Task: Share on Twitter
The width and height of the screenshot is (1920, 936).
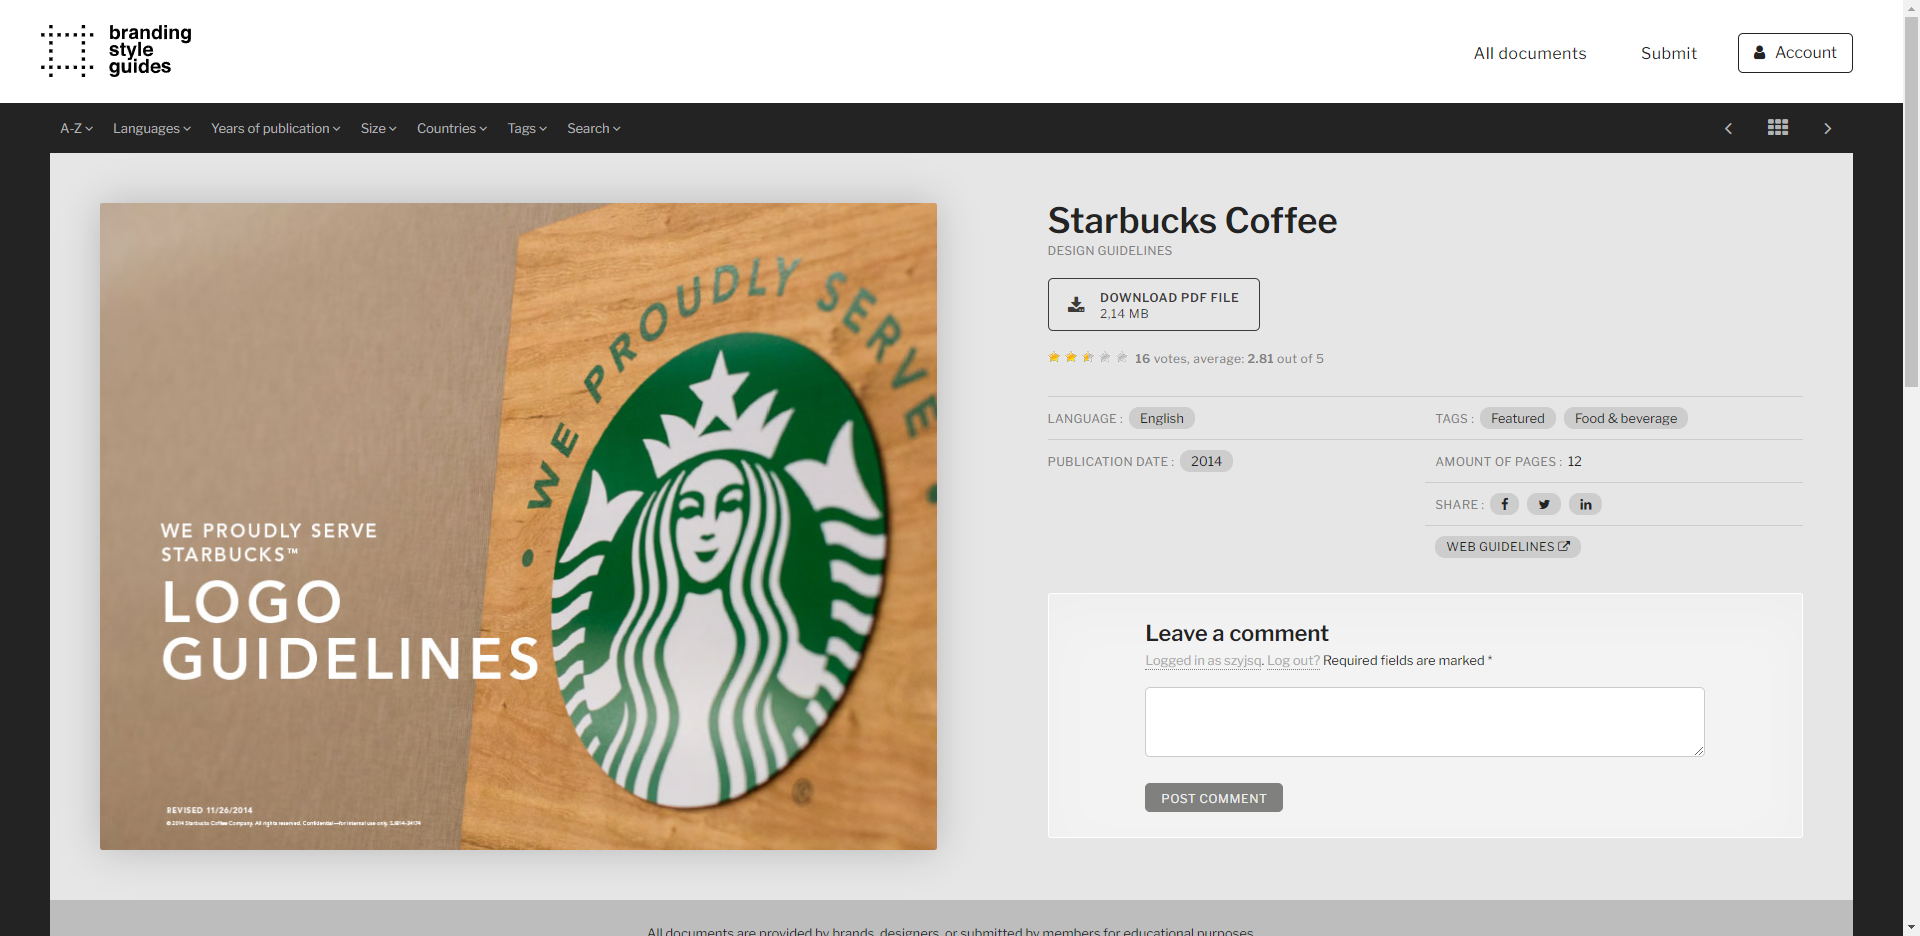Action: click(1544, 504)
